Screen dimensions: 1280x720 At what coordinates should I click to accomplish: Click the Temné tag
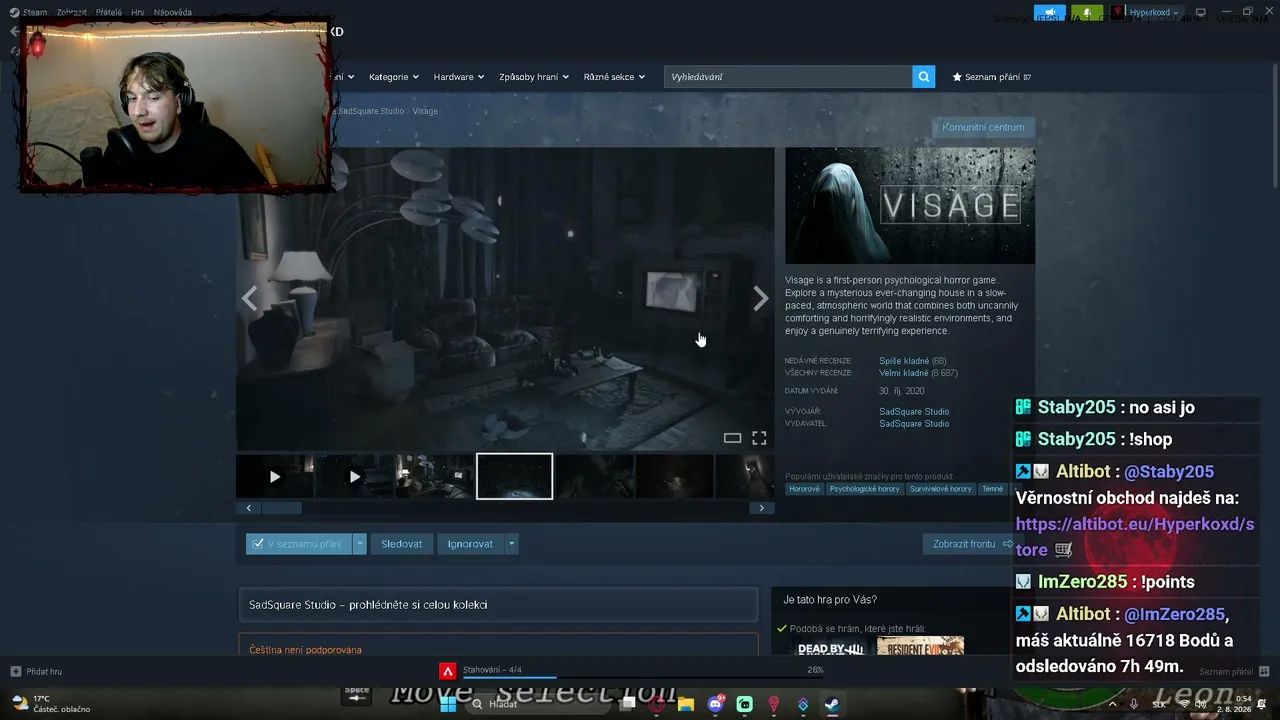pyautogui.click(x=992, y=489)
